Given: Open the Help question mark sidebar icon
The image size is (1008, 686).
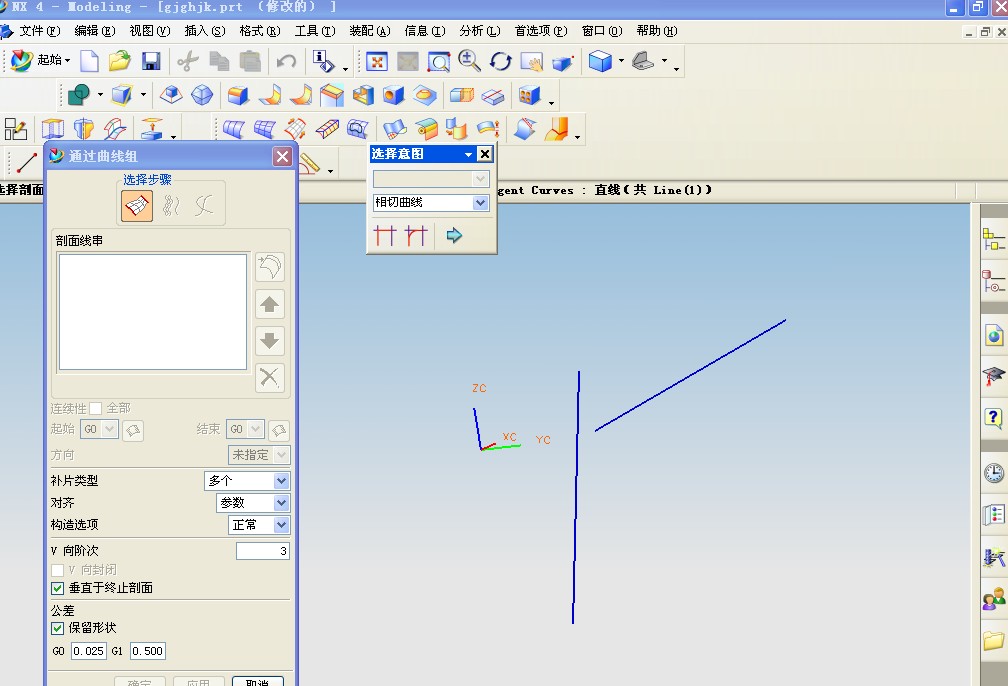Looking at the screenshot, I should (994, 419).
